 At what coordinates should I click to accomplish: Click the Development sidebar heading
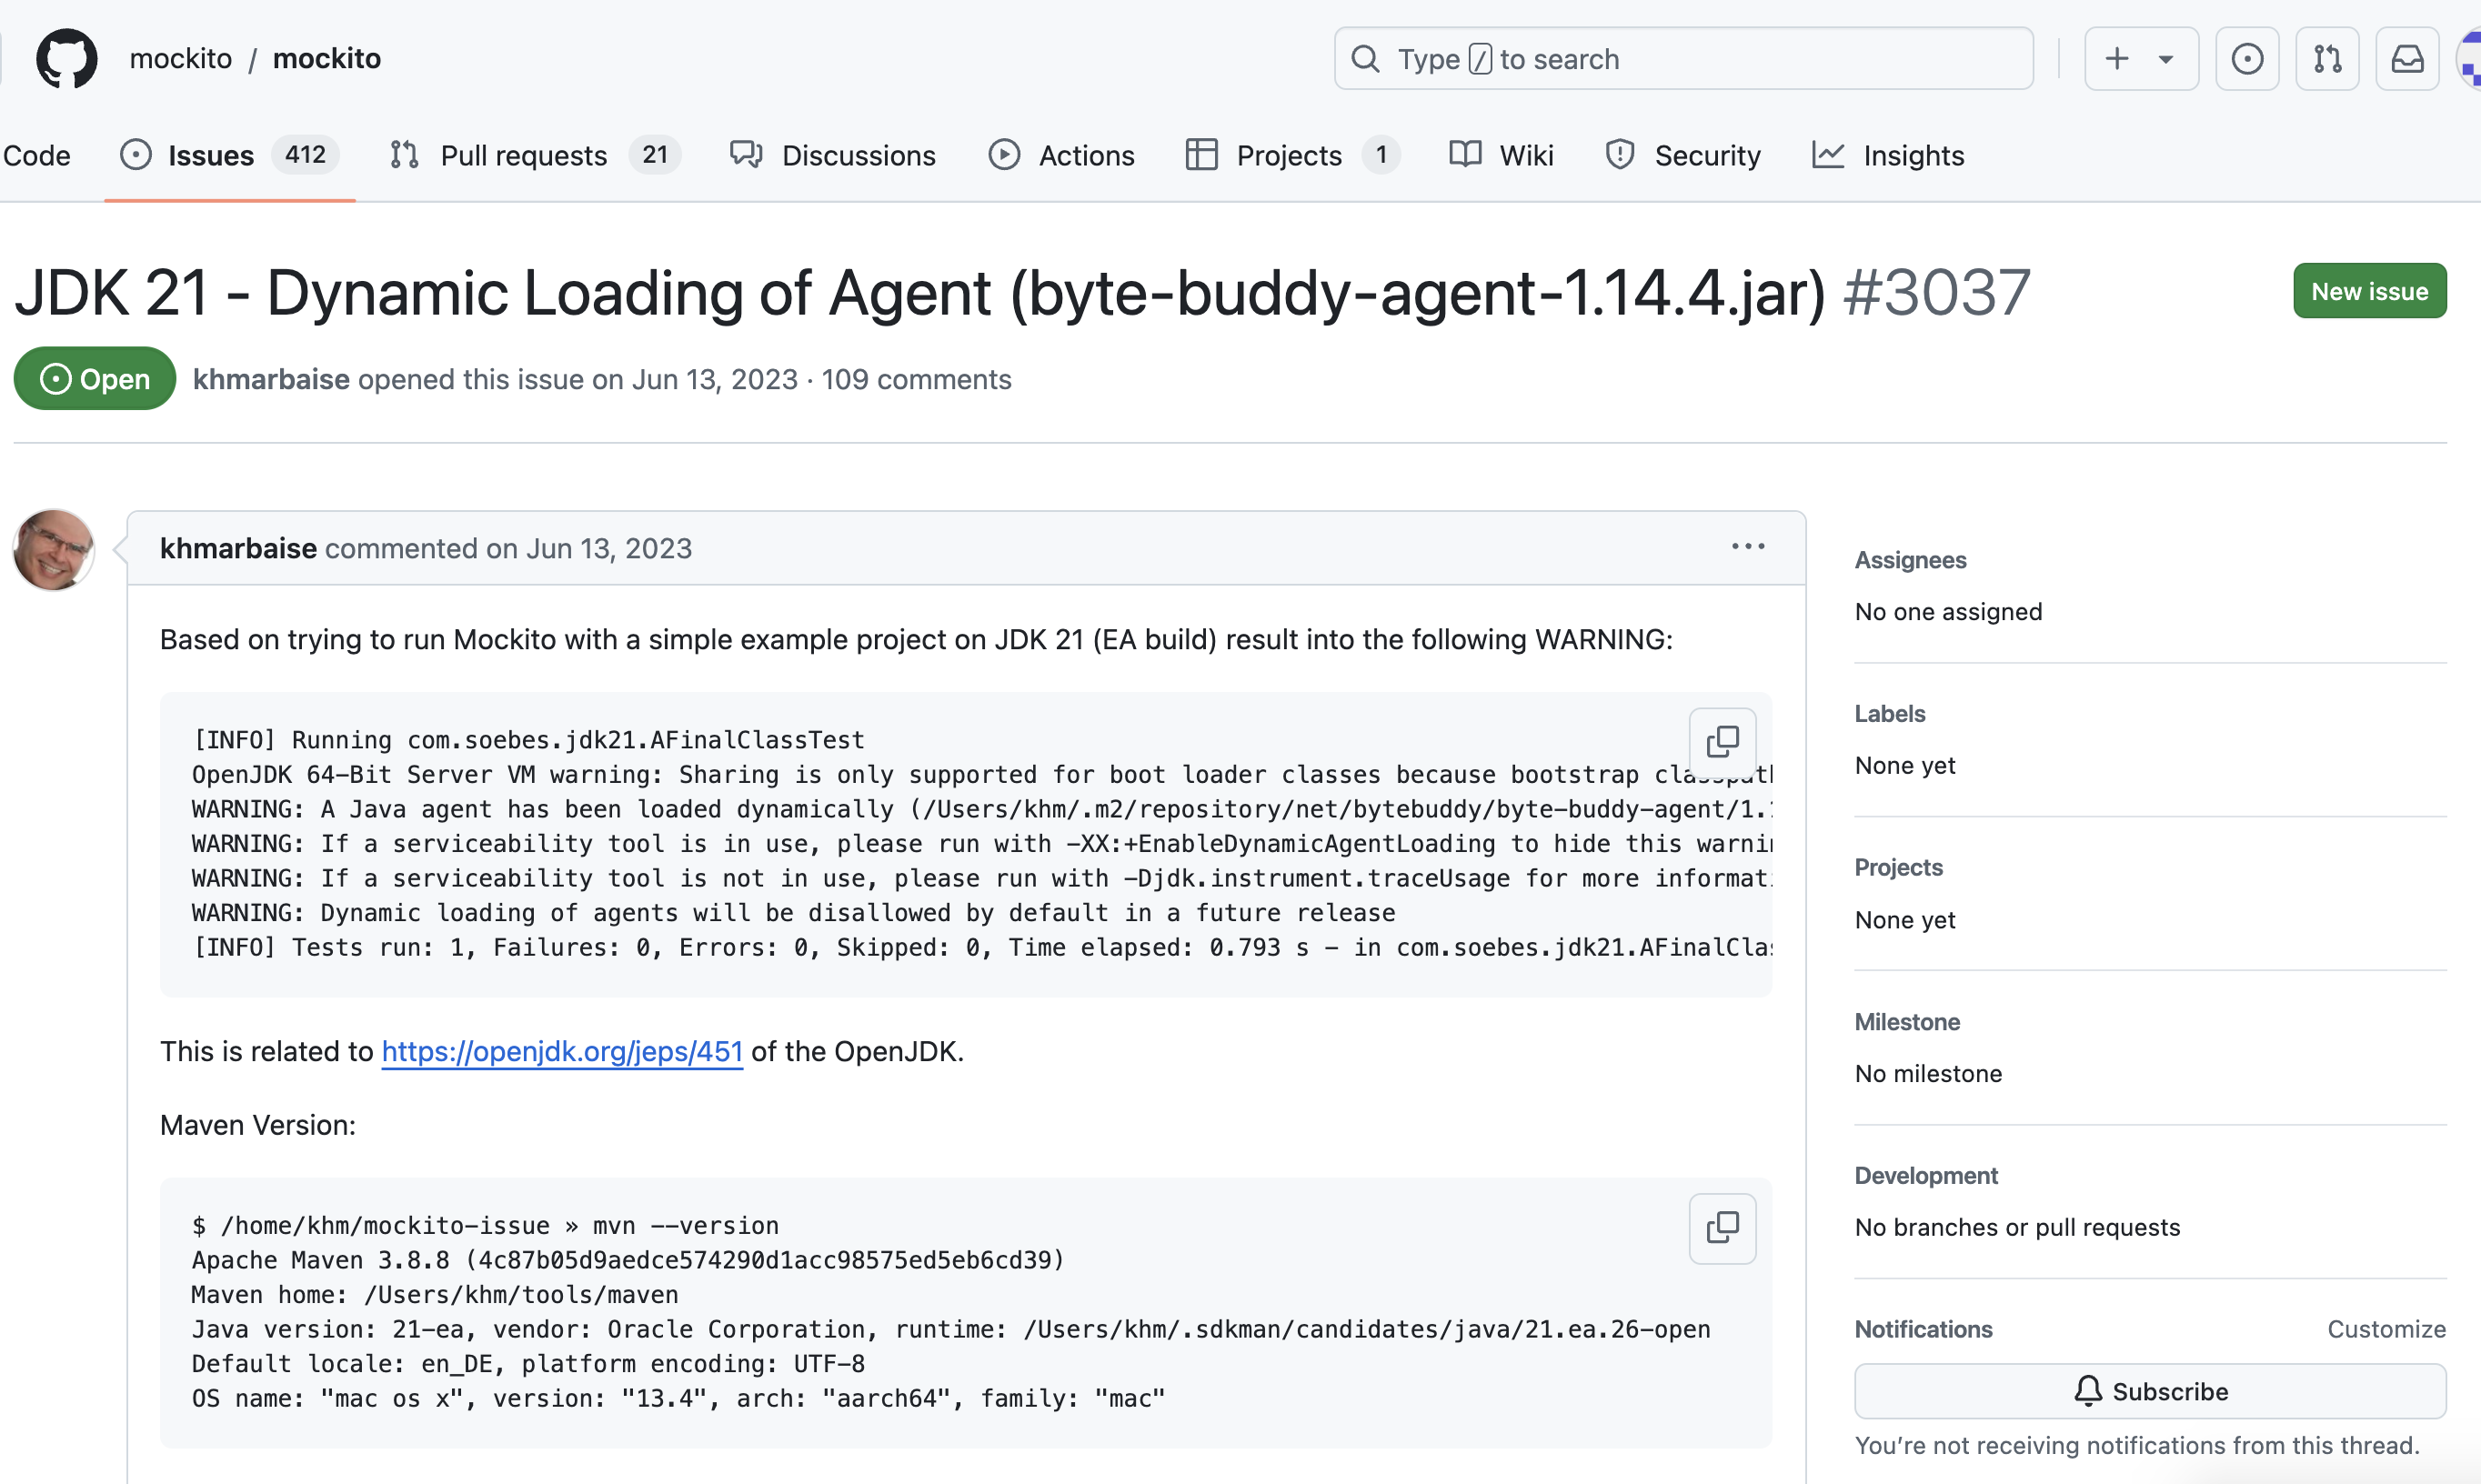point(1926,1175)
